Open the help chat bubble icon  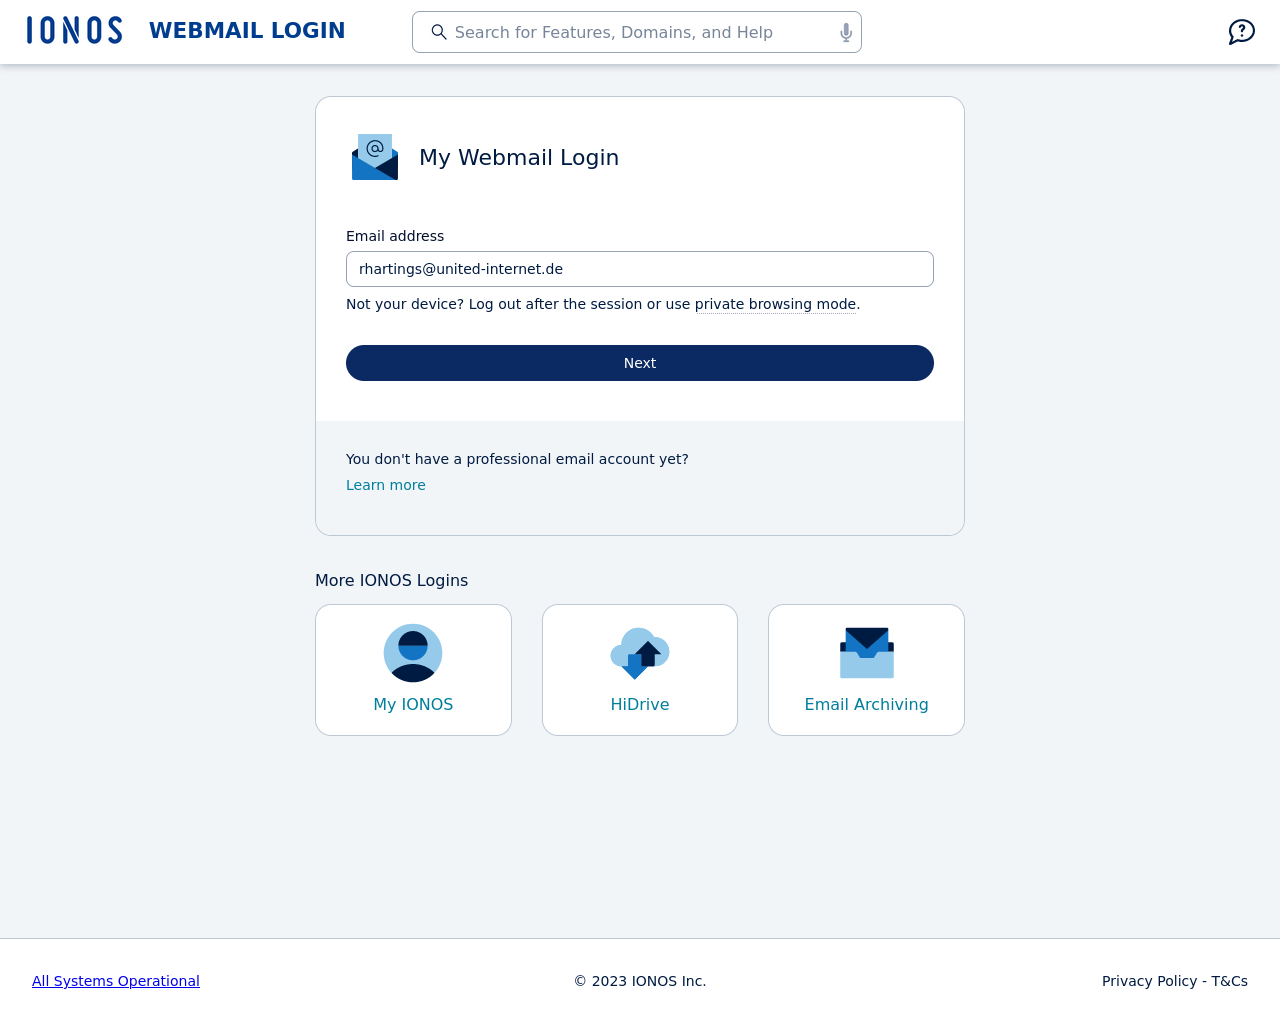pos(1241,32)
